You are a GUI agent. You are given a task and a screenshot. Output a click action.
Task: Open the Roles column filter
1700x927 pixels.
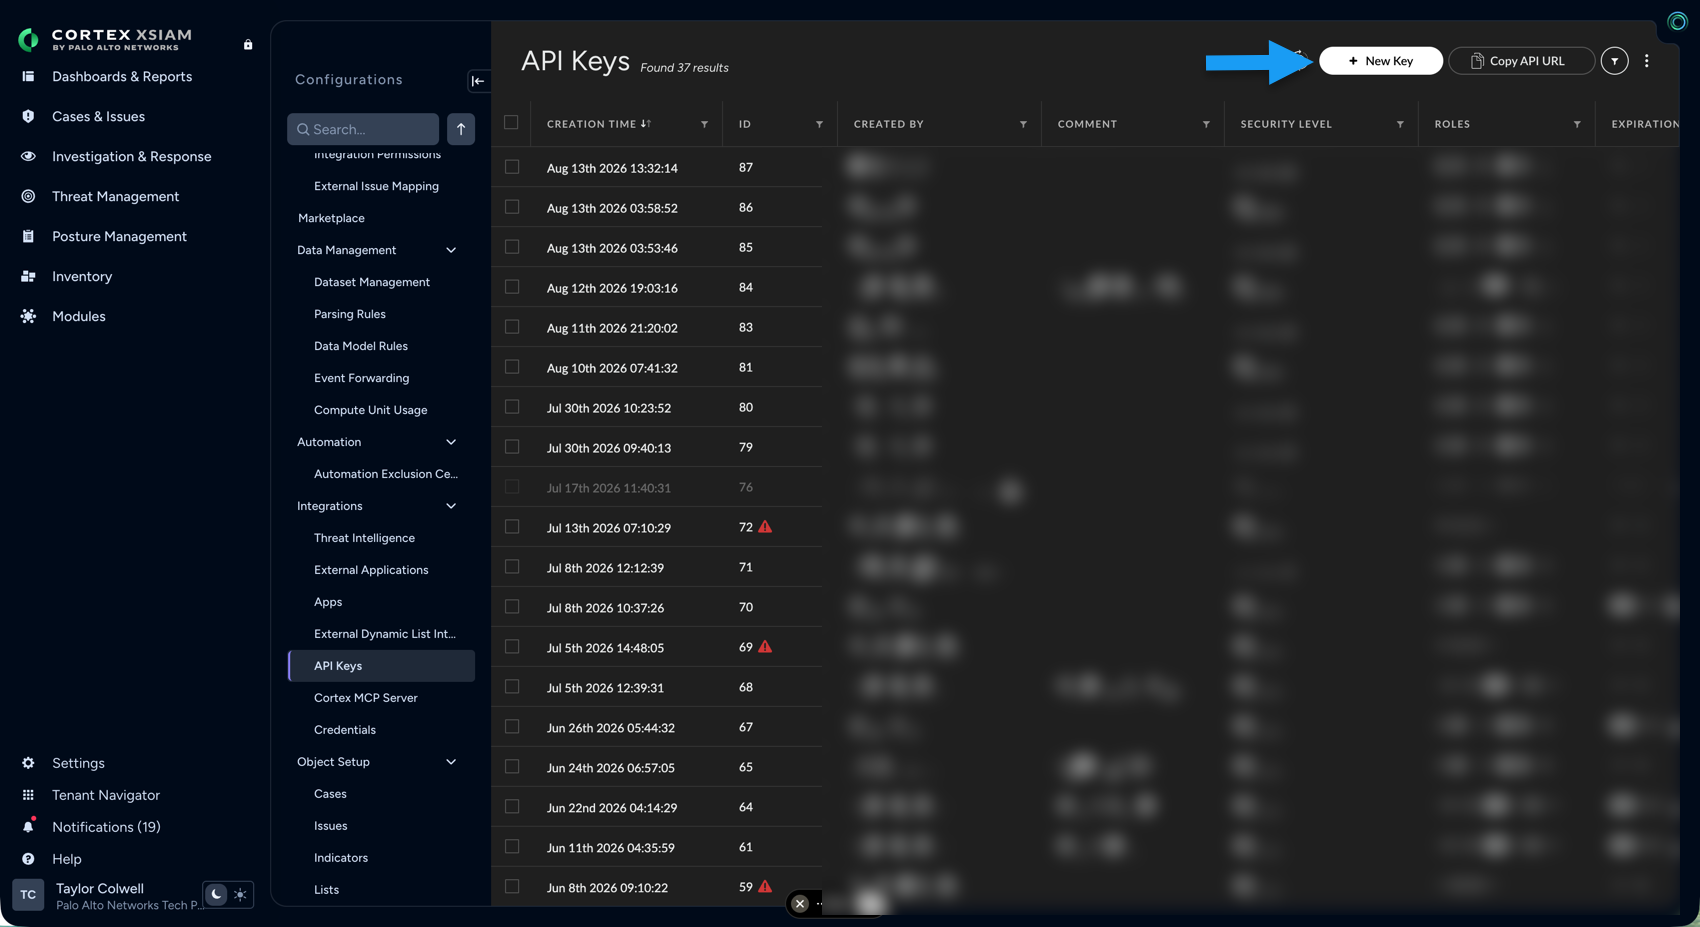pos(1578,125)
